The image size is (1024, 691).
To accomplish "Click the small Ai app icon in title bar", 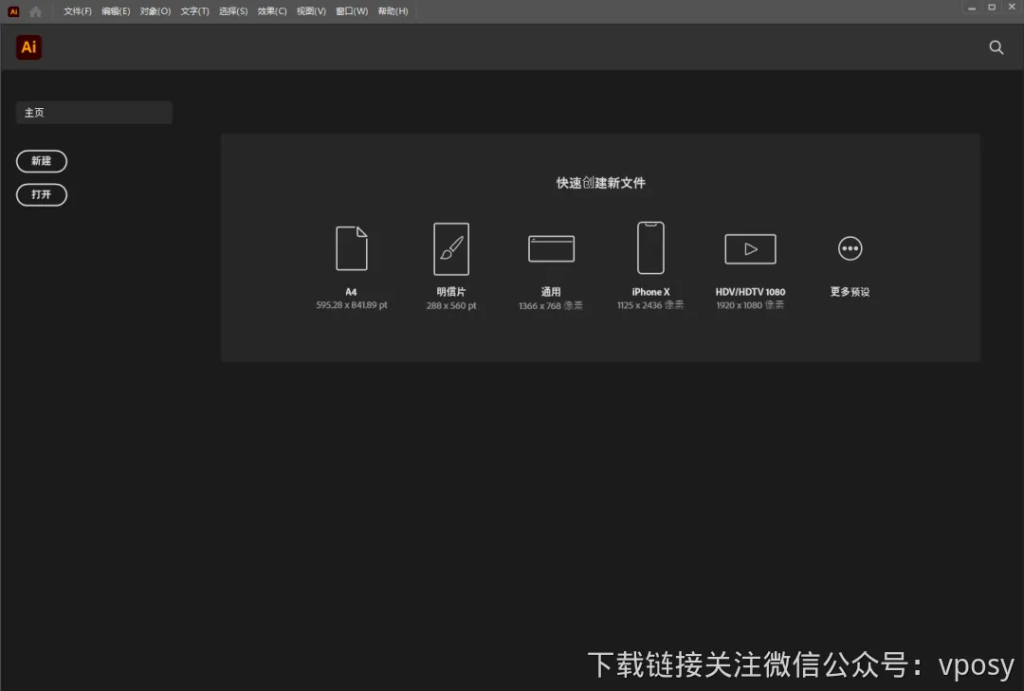I will pyautogui.click(x=13, y=11).
